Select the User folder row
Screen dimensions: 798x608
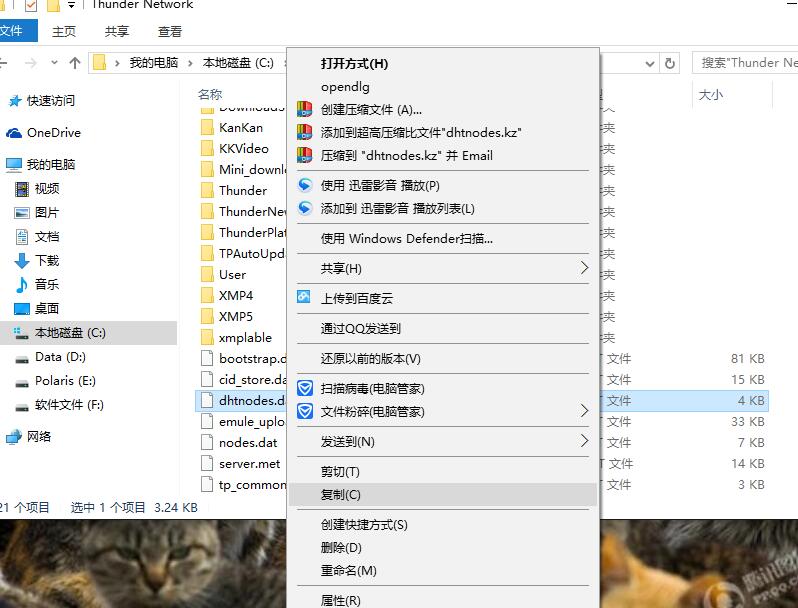click(241, 274)
